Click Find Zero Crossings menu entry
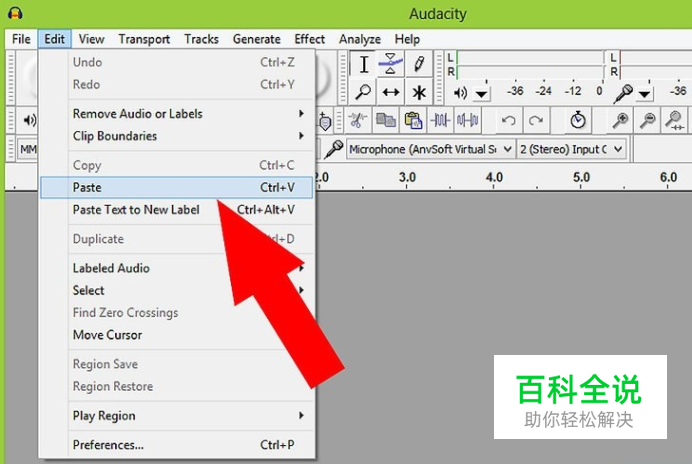692x464 pixels. pos(177,313)
